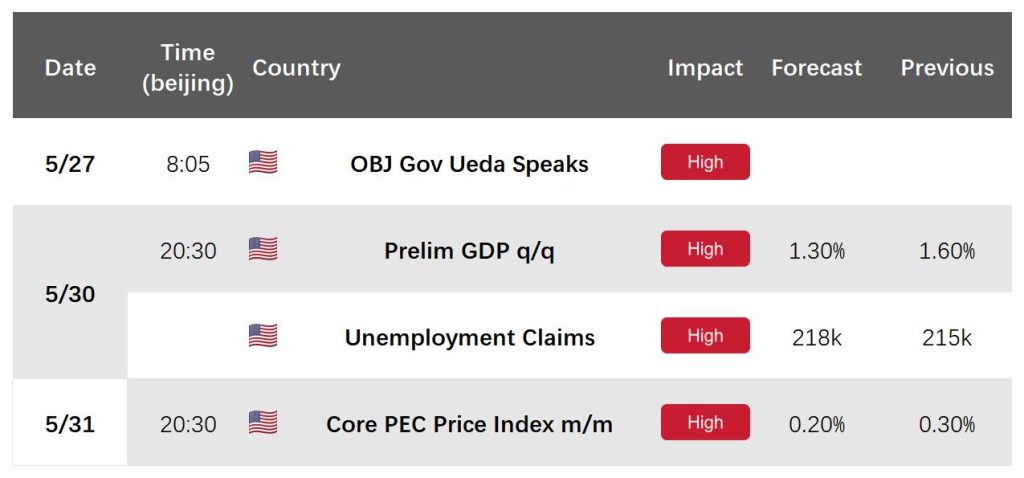Click the Country column header
Viewport: 1024px width, 478px height.
pyautogui.click(x=296, y=67)
